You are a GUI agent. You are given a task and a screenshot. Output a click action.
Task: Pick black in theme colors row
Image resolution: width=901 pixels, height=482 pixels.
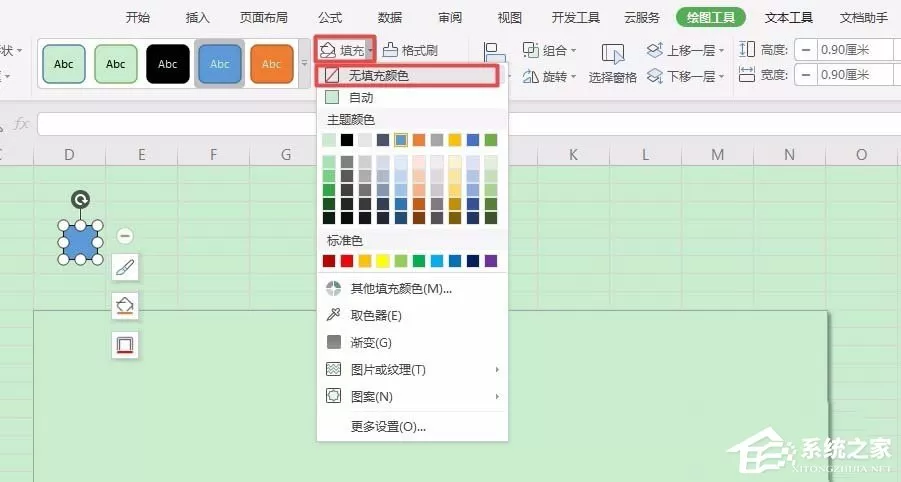(347, 140)
